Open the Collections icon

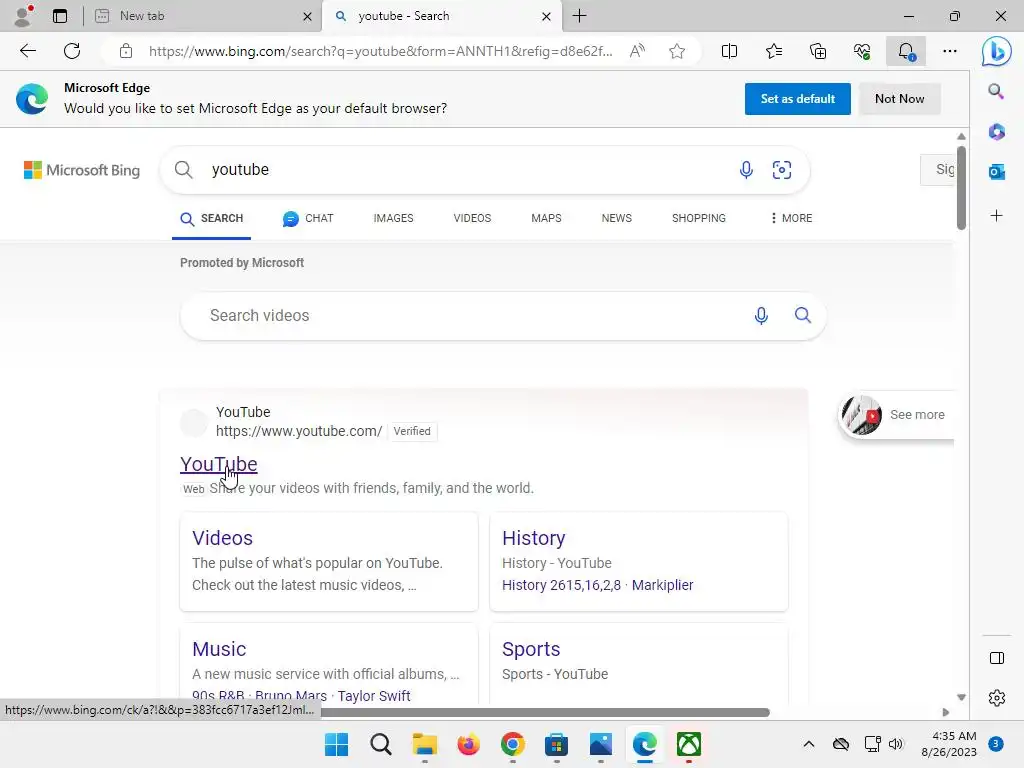coord(818,51)
